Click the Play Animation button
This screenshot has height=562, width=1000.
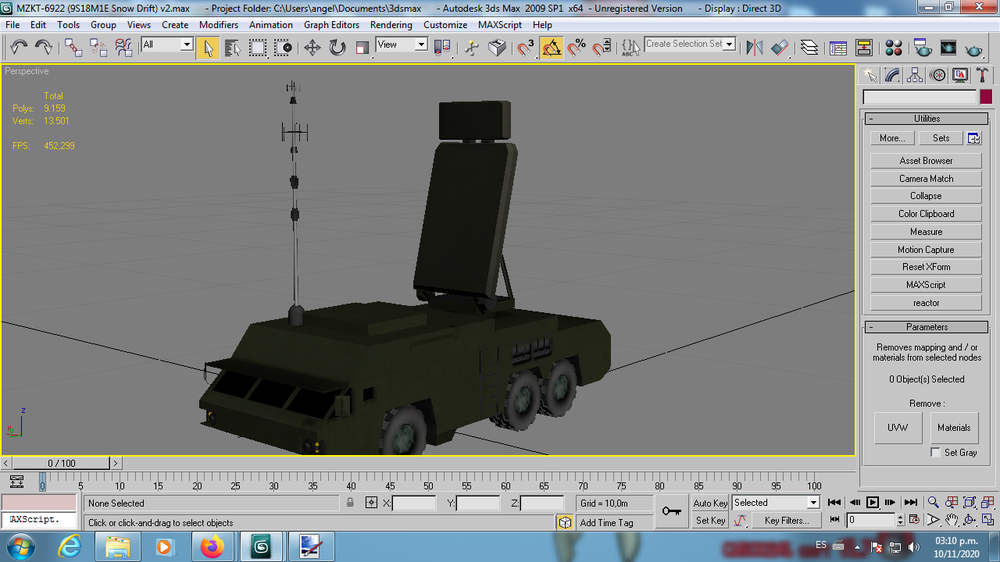tap(872, 503)
